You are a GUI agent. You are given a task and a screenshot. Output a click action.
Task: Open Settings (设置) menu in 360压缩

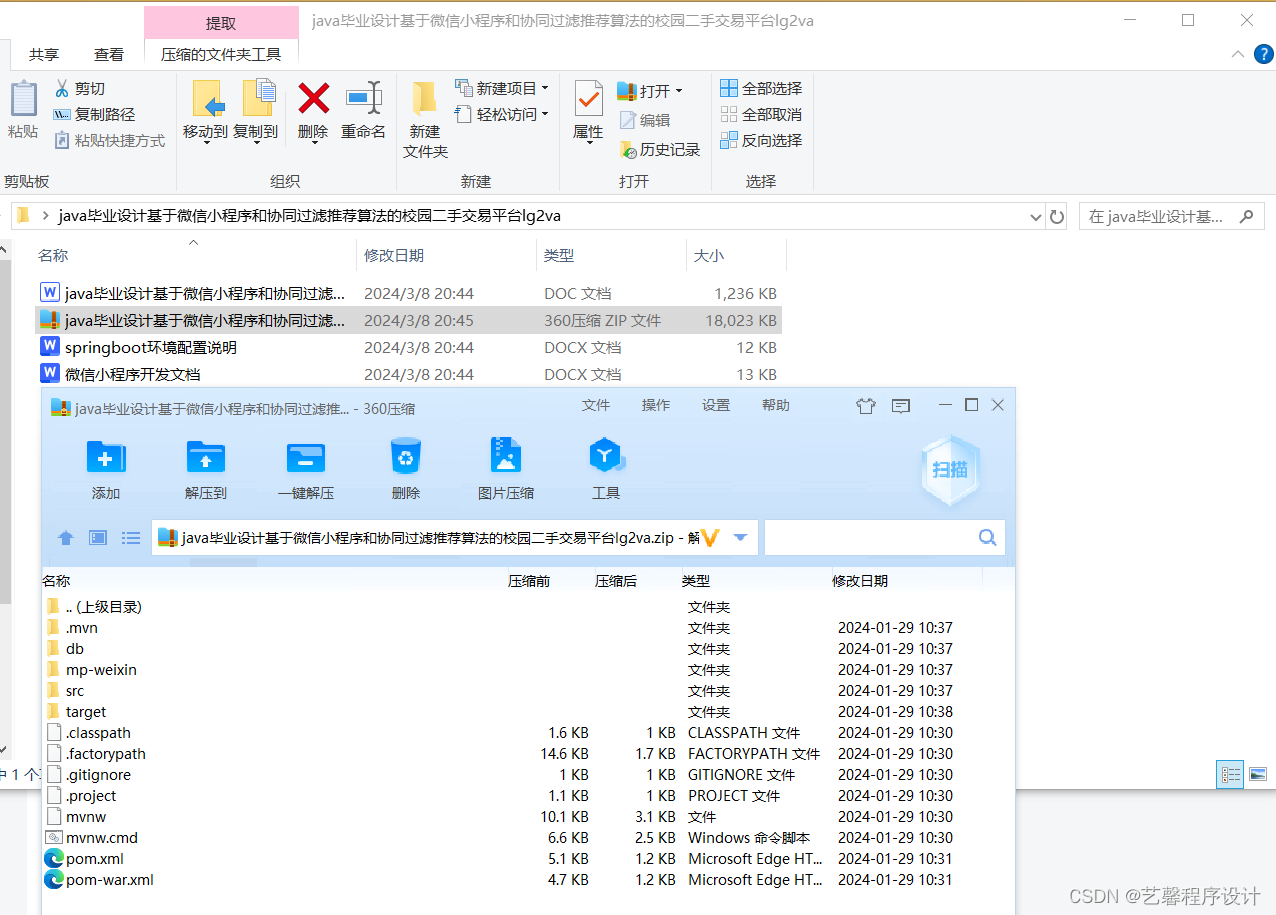[716, 405]
